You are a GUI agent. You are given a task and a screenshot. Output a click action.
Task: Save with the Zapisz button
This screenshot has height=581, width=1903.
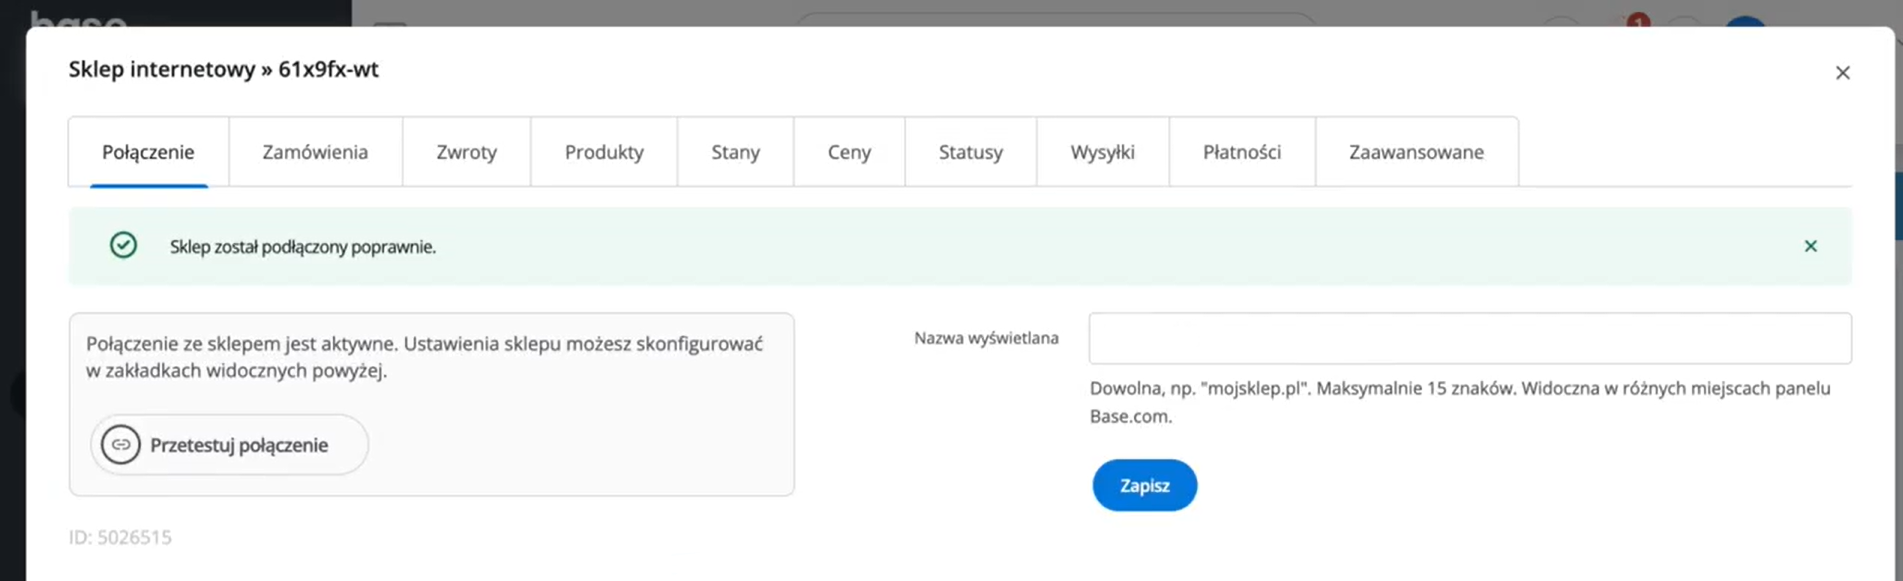click(1144, 485)
